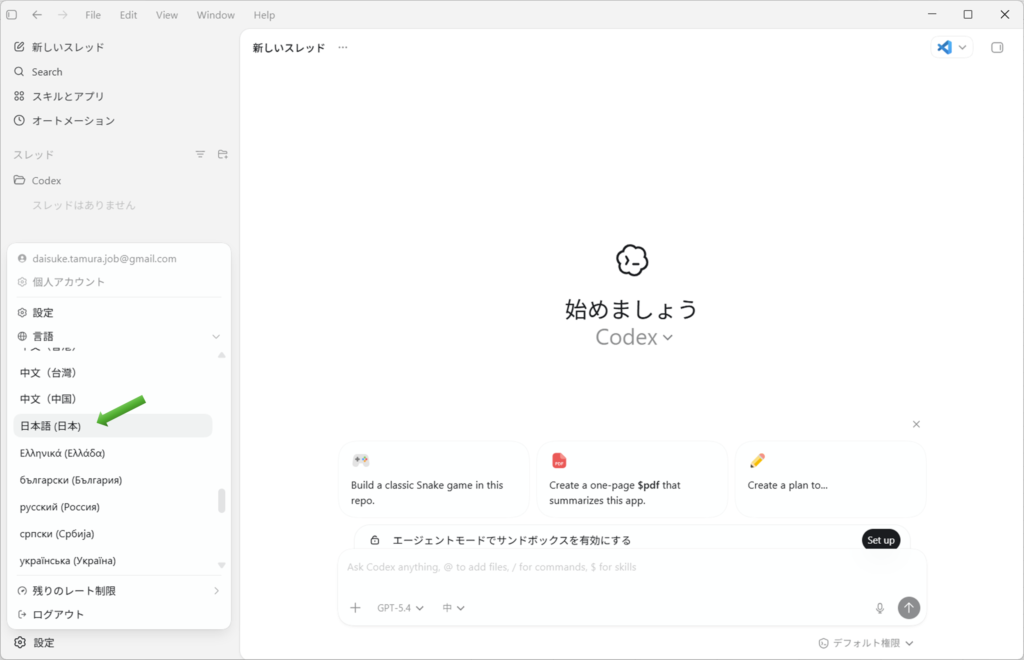Open the three-dot menu beside 新しいスレッド
This screenshot has width=1024, height=660.
click(343, 47)
